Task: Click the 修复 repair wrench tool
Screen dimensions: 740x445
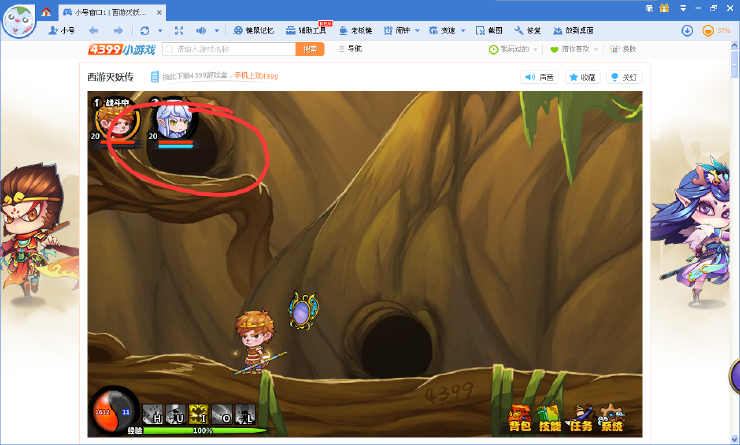Action: pyautogui.click(x=528, y=30)
